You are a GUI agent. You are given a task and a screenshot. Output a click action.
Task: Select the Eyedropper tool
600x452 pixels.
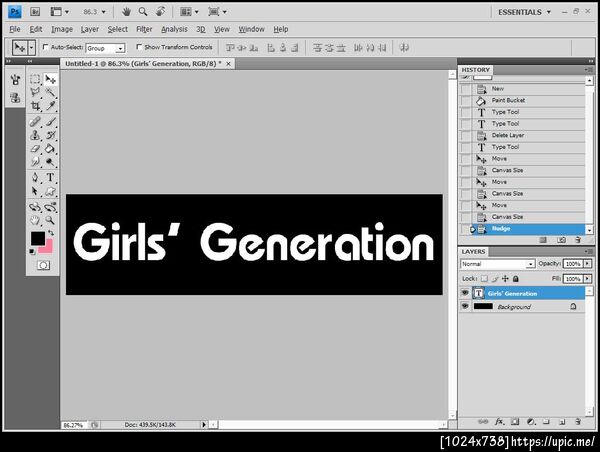pyautogui.click(x=50, y=105)
